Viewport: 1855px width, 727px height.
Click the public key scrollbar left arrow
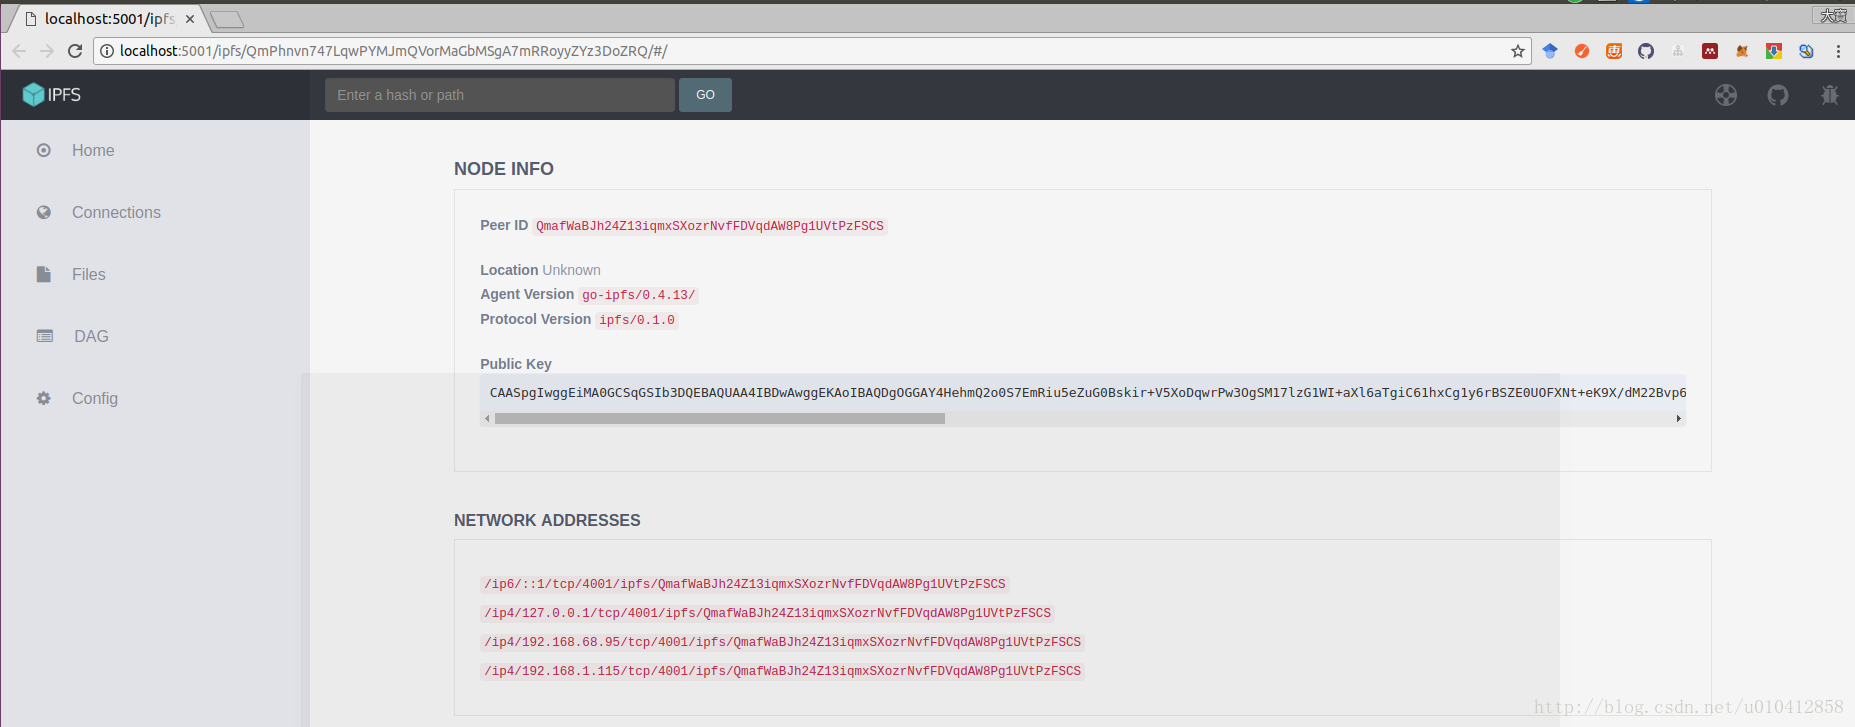[x=487, y=419]
